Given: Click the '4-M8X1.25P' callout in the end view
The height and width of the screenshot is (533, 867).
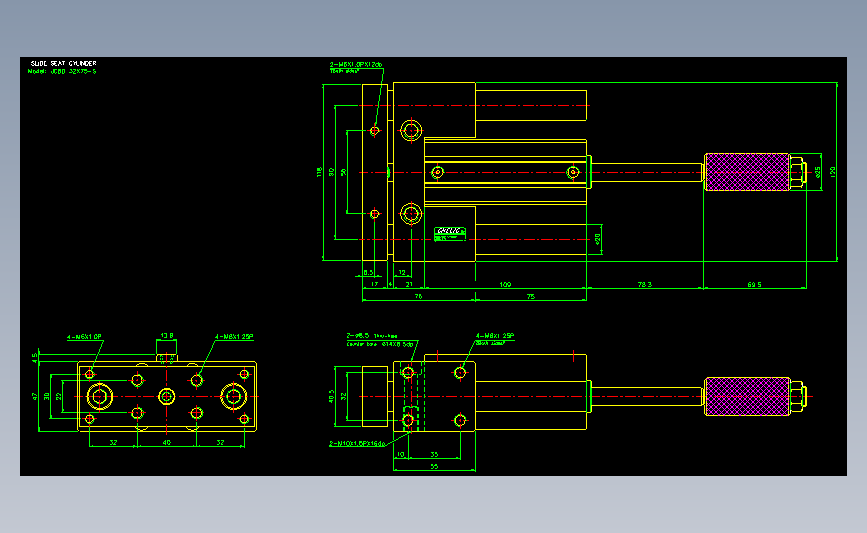Looking at the screenshot, I should click(234, 336).
